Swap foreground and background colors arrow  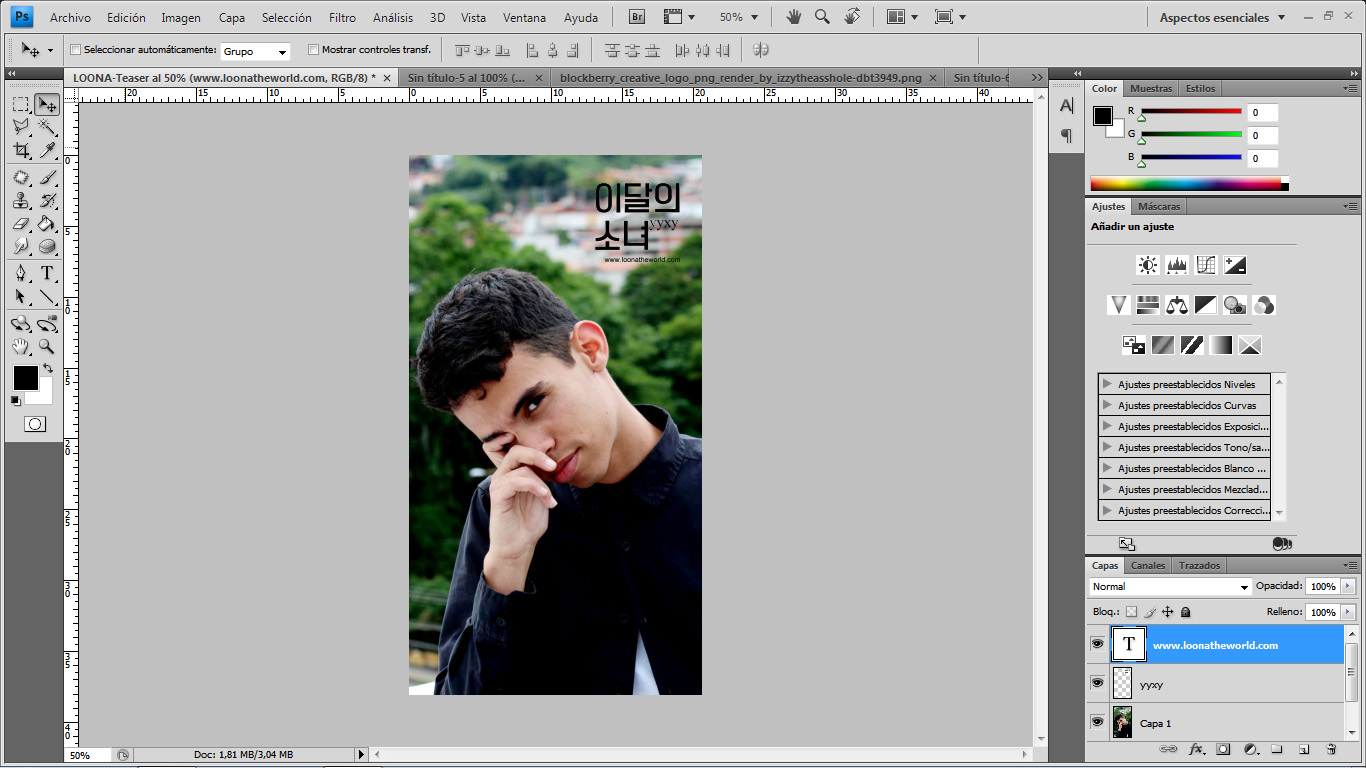tap(47, 369)
